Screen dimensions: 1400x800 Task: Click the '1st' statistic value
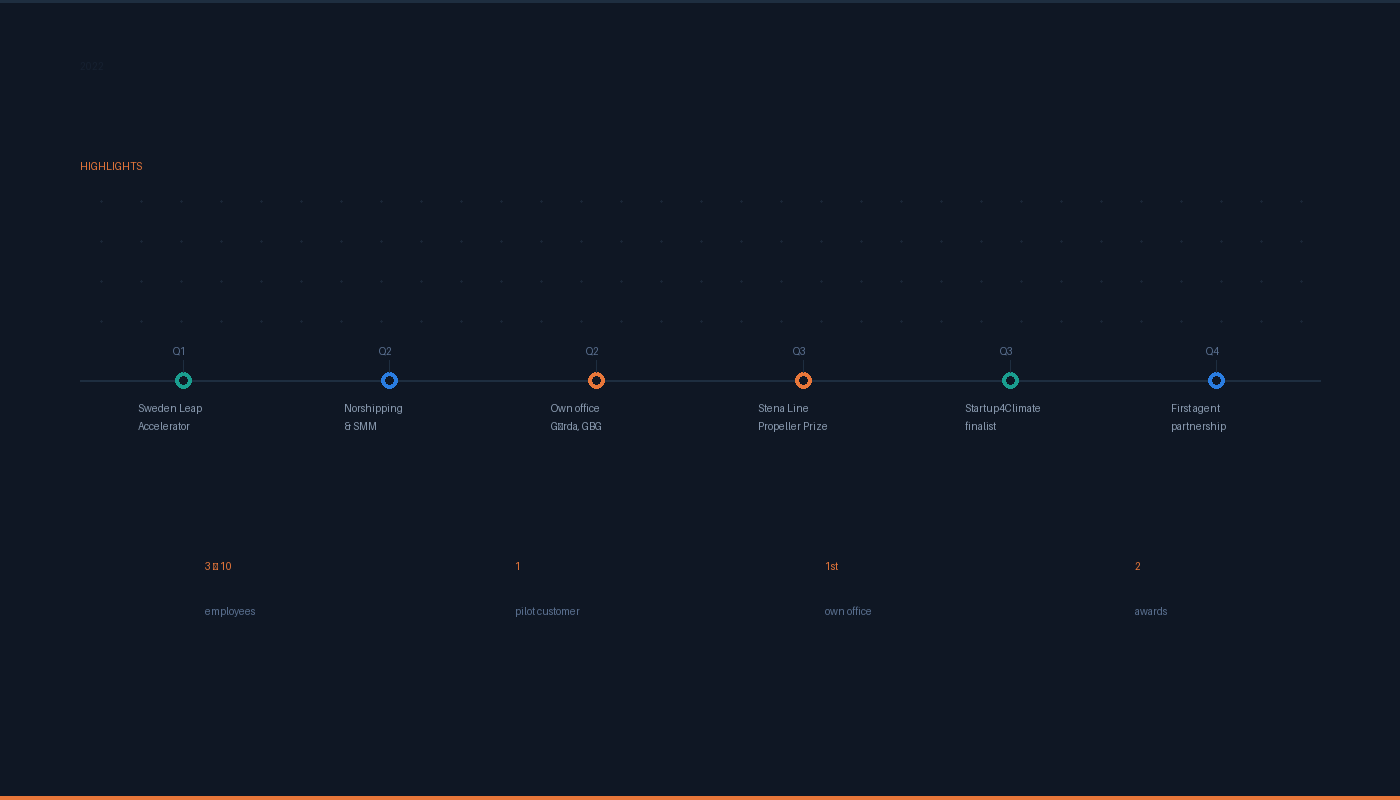tap(832, 566)
